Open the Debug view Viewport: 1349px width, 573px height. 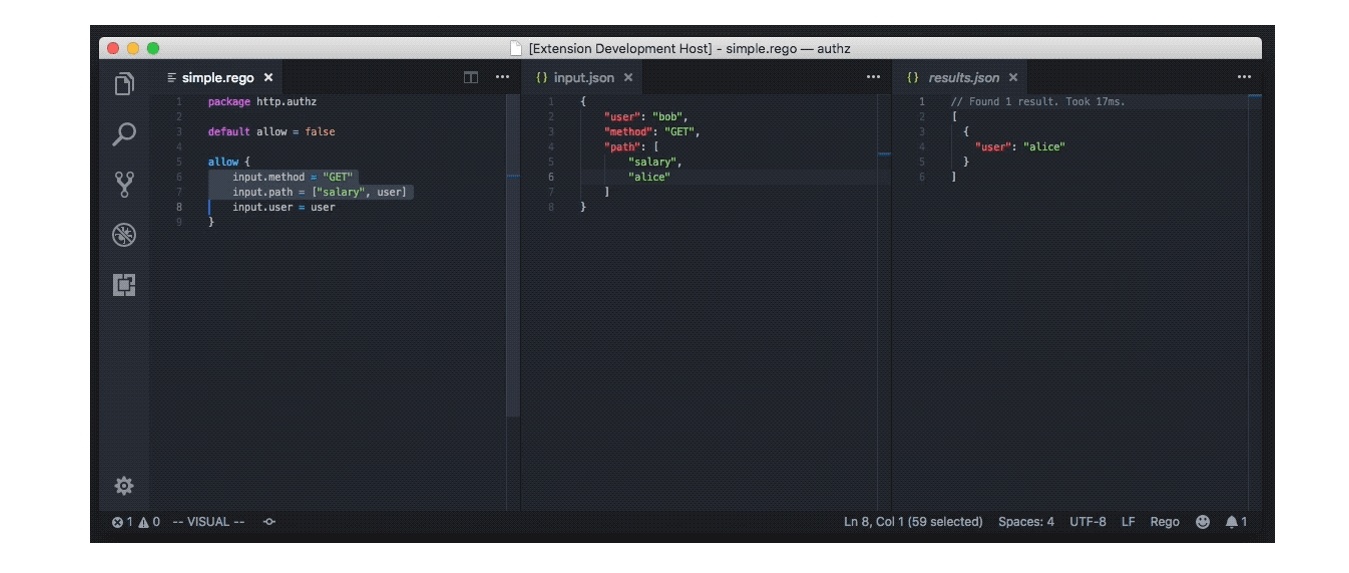coord(124,235)
